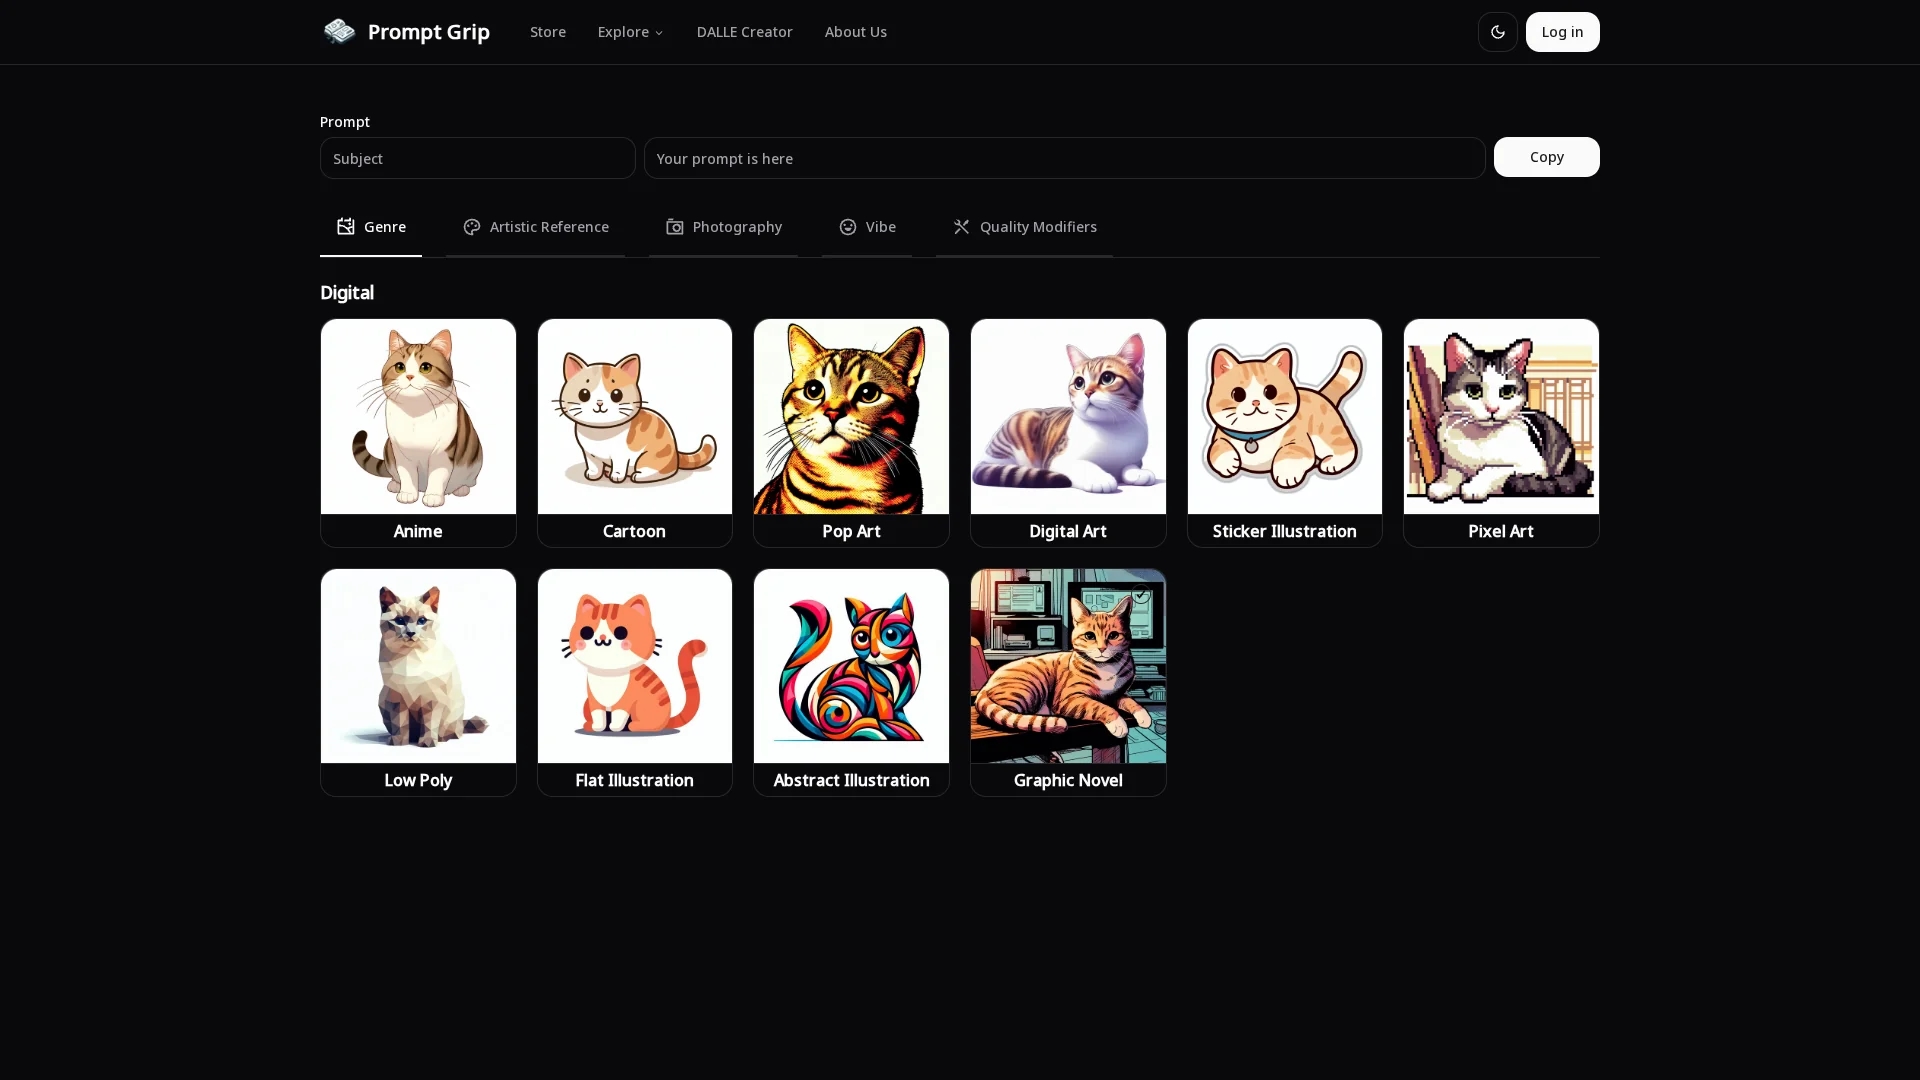Select Sticker Illustration cat thumbnail
This screenshot has width=1920, height=1080.
coord(1285,416)
